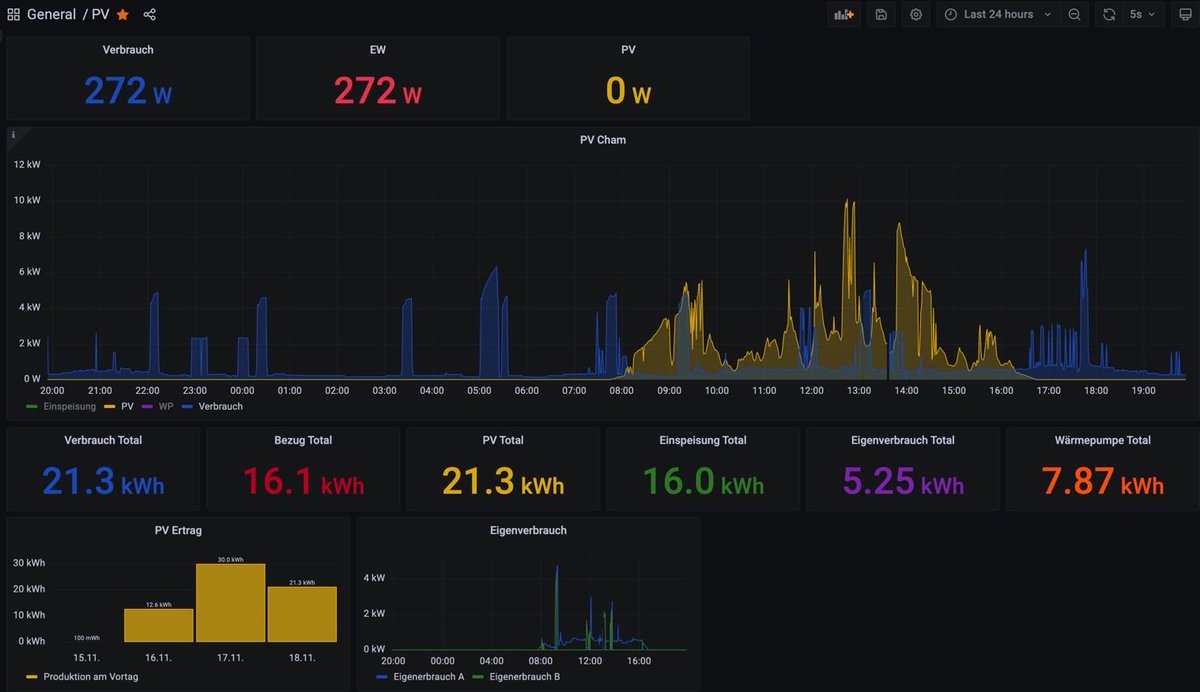The height and width of the screenshot is (692, 1200).
Task: Open Eigenverbrauch panel title menu
Action: point(528,530)
